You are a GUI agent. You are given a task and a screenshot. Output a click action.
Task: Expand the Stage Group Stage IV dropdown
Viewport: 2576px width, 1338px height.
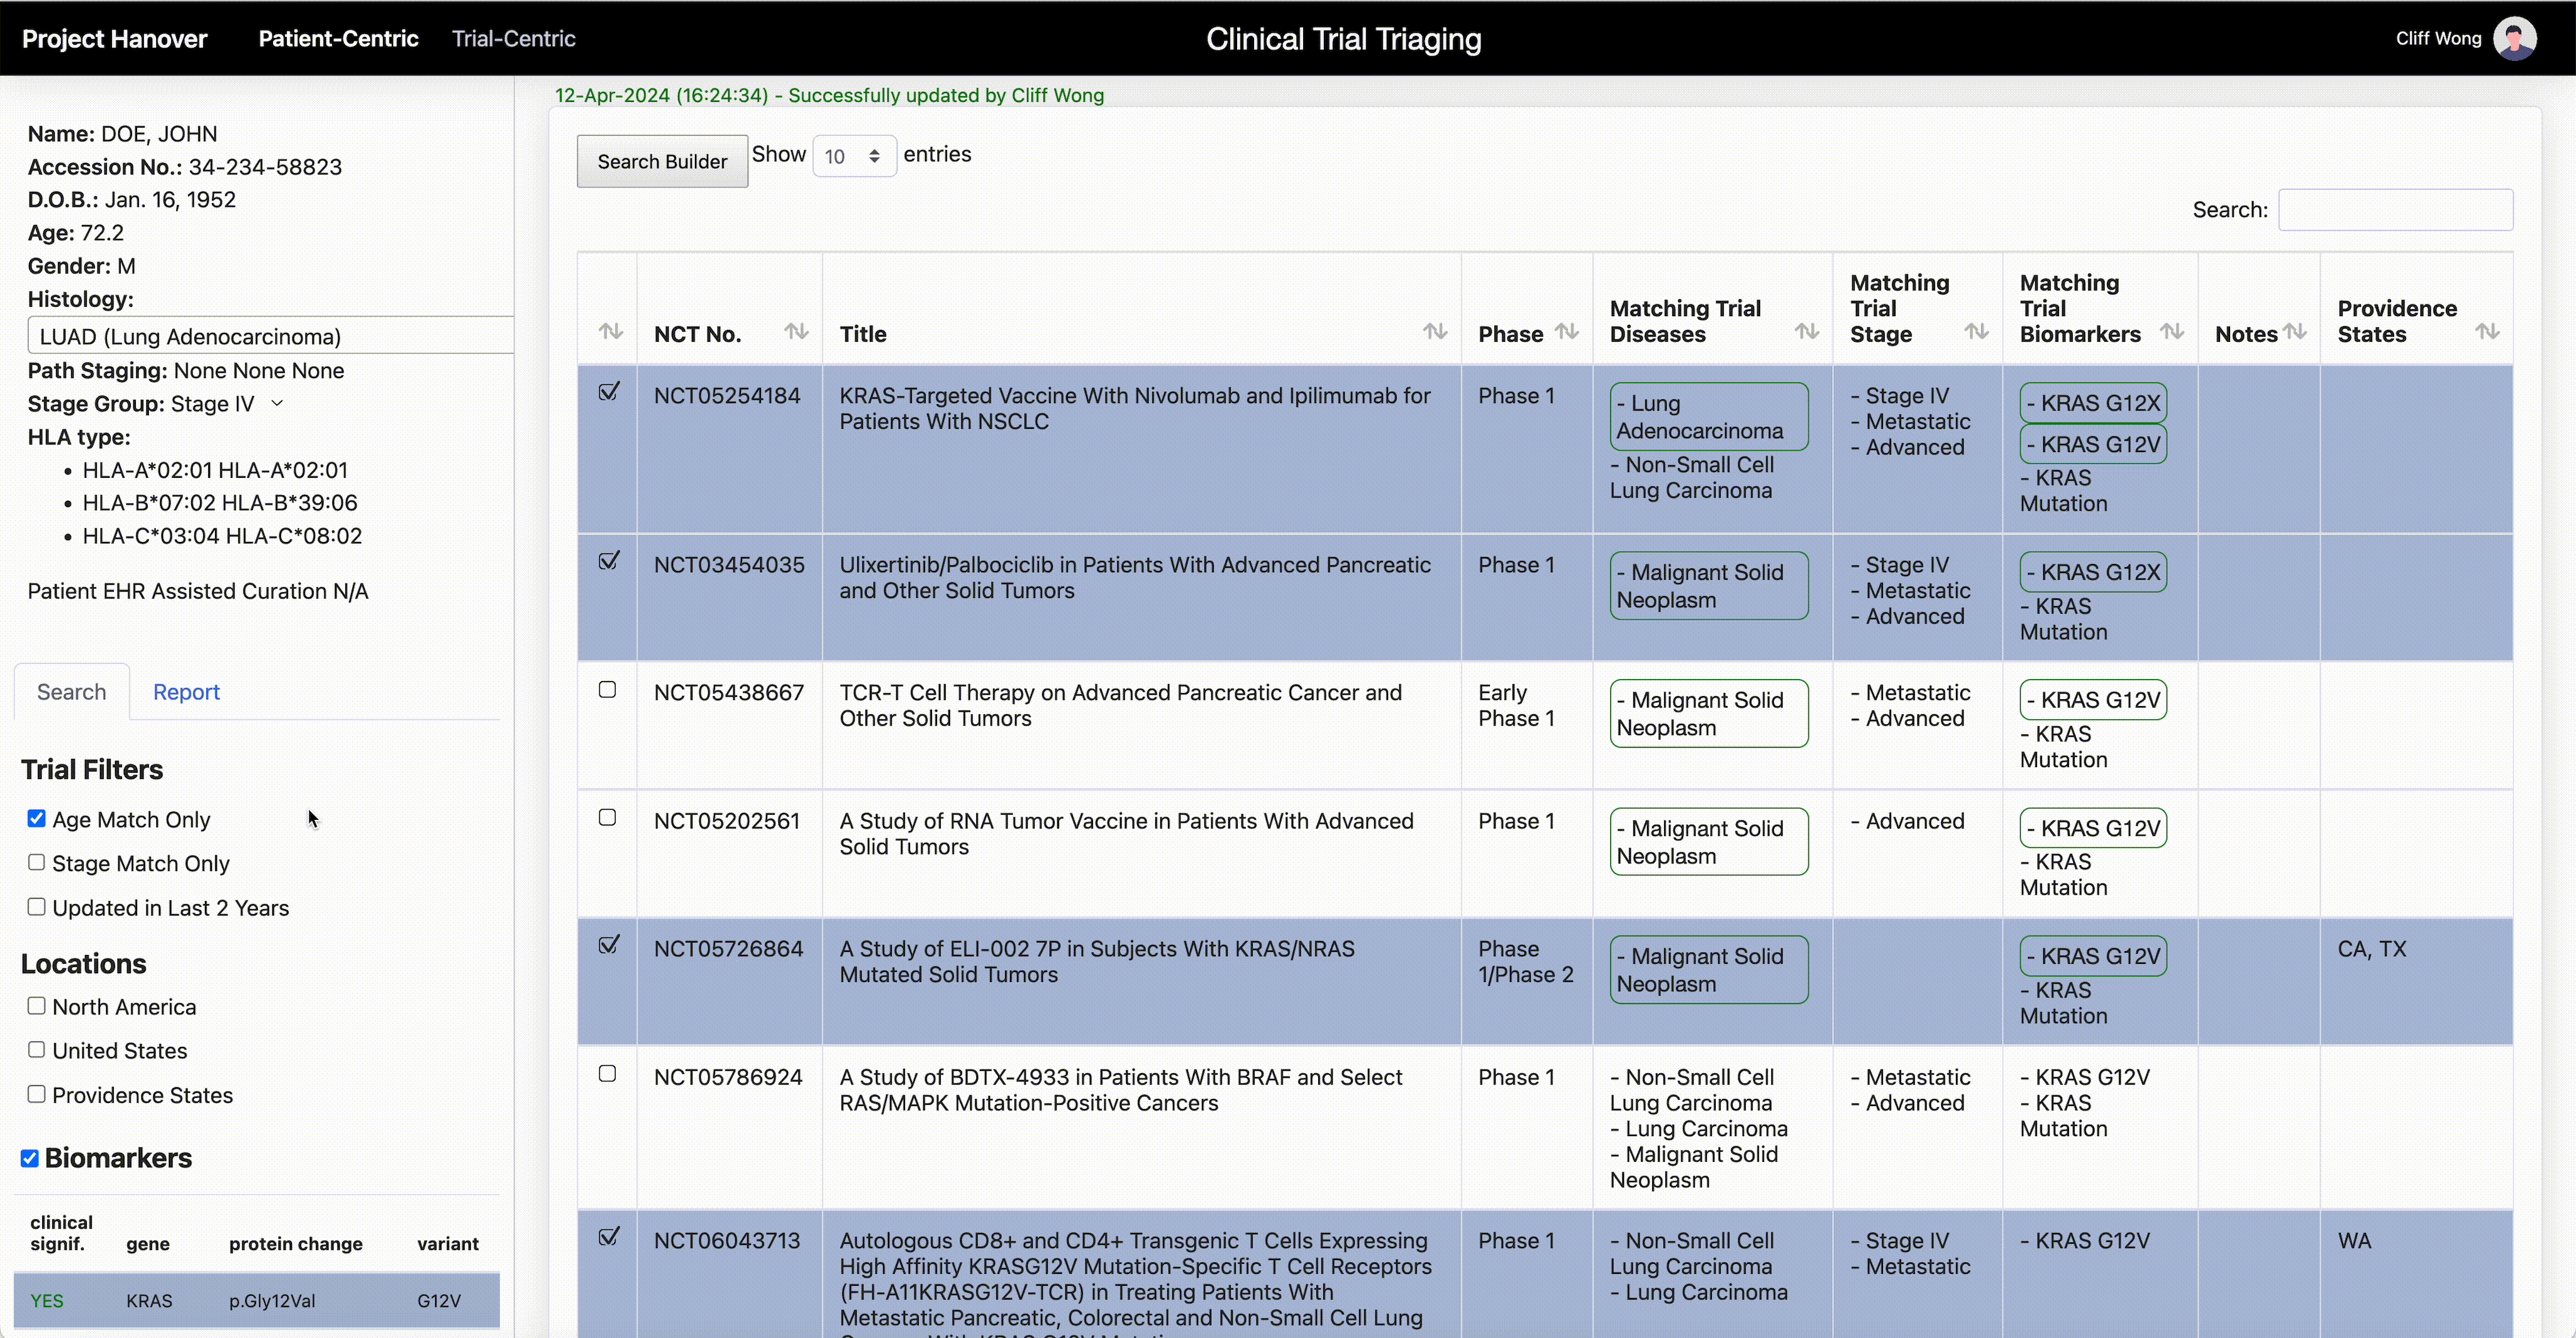pyautogui.click(x=277, y=403)
